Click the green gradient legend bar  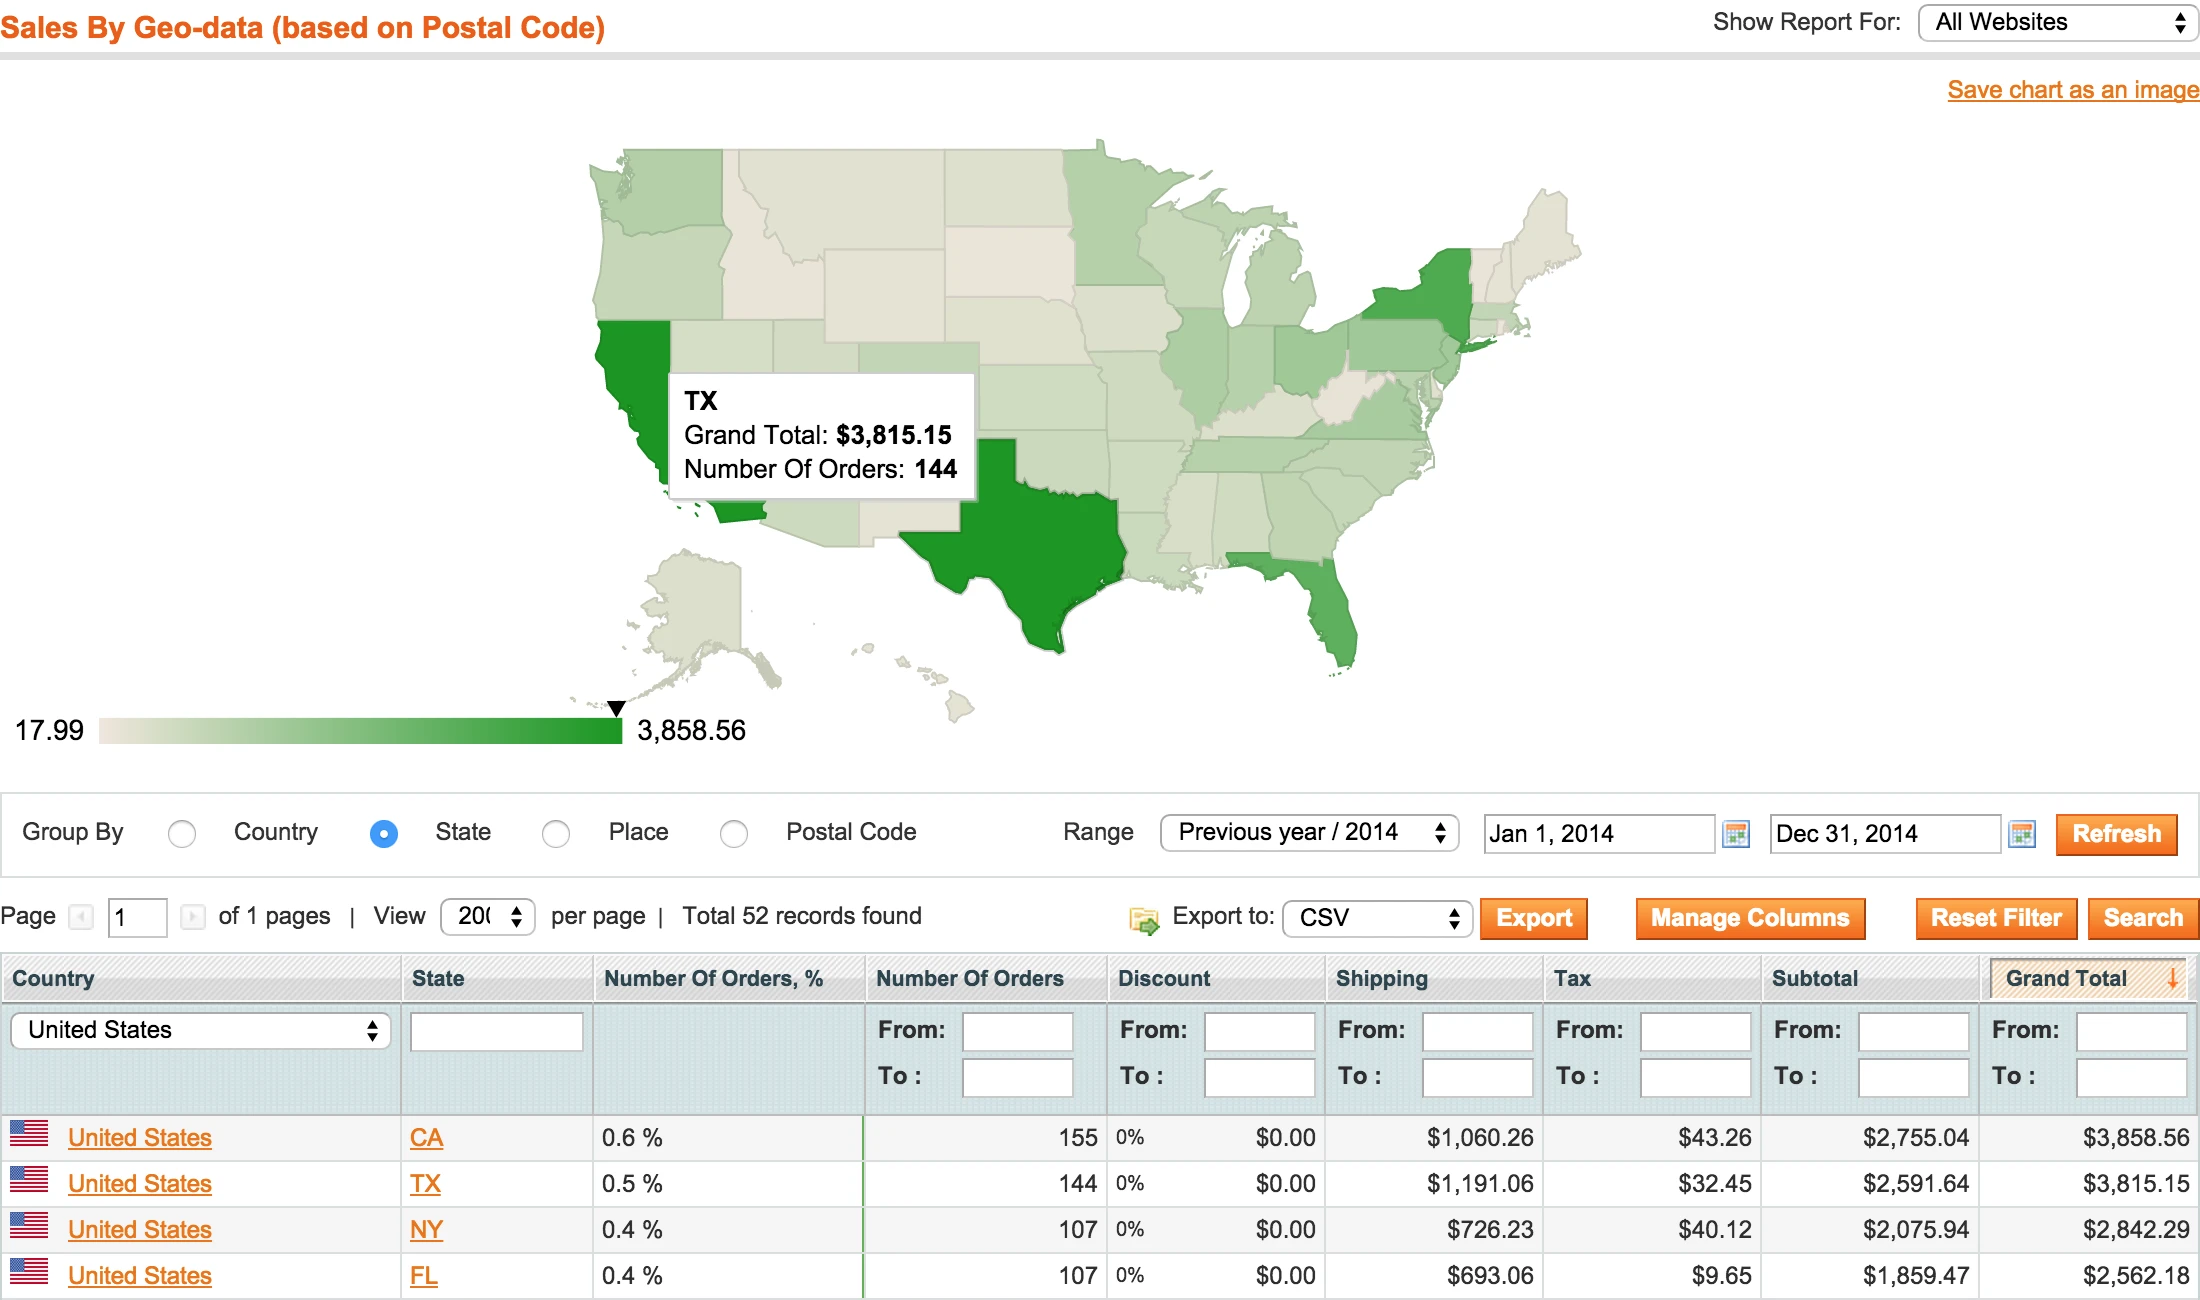point(360,731)
